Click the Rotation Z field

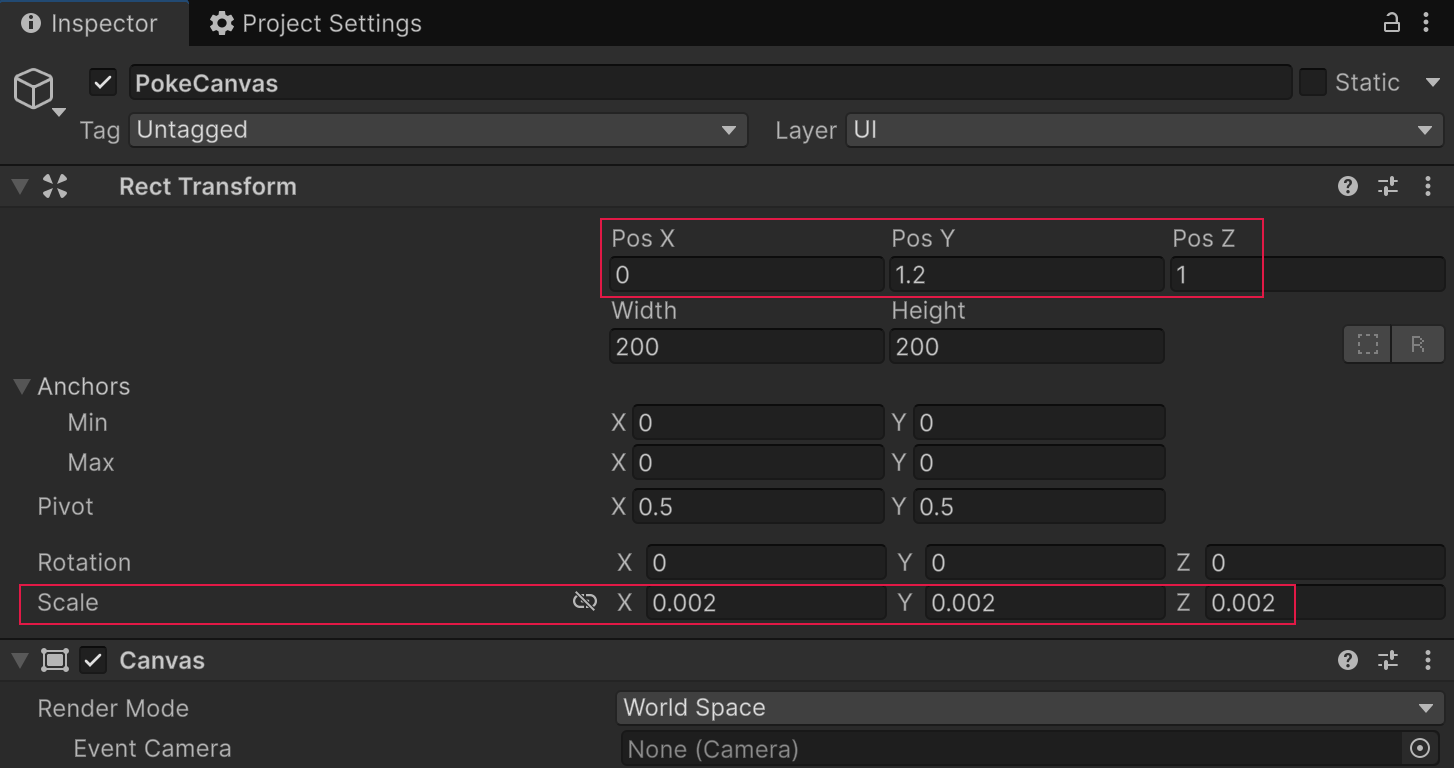click(1325, 562)
